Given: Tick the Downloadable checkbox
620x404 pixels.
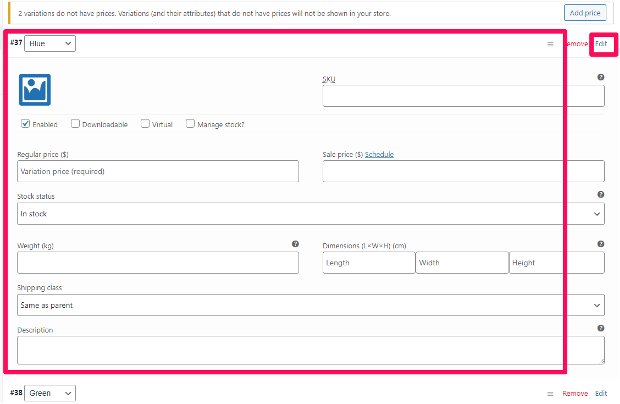Looking at the screenshot, I should [x=75, y=124].
